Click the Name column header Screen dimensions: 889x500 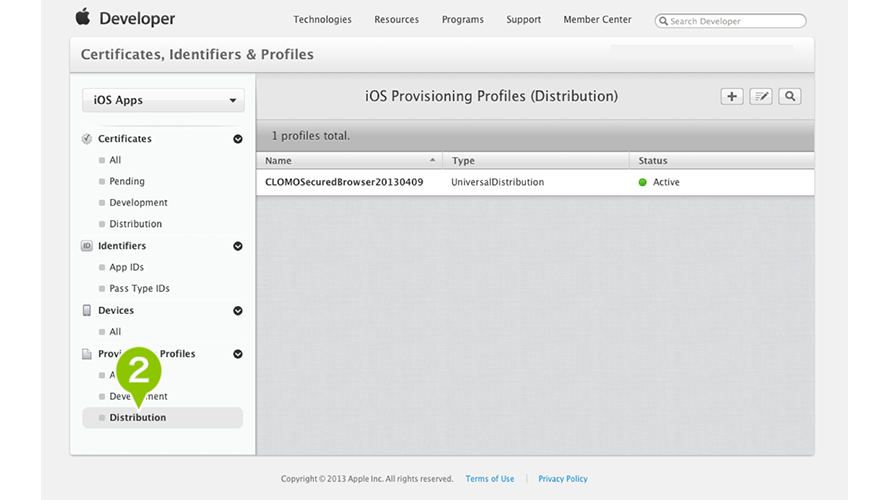pos(349,160)
